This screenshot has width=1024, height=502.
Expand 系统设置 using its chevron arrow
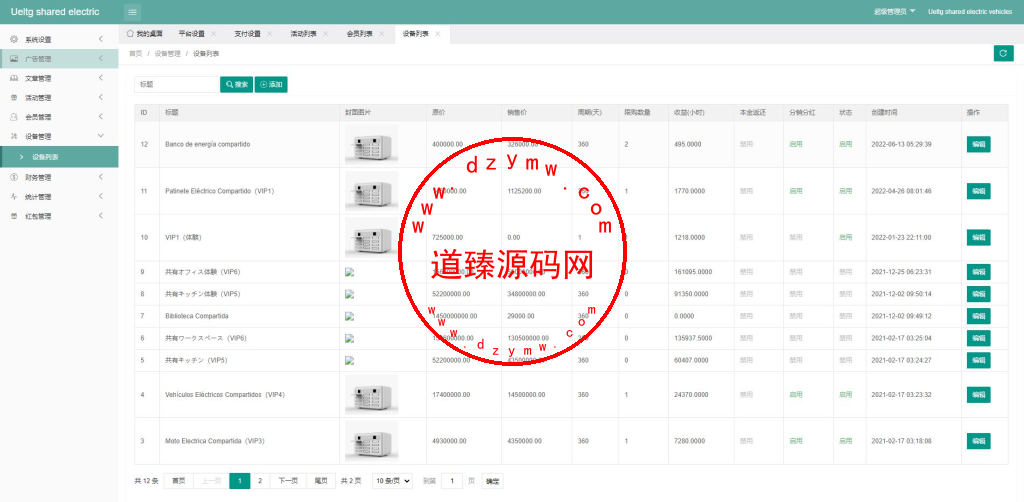[101, 39]
